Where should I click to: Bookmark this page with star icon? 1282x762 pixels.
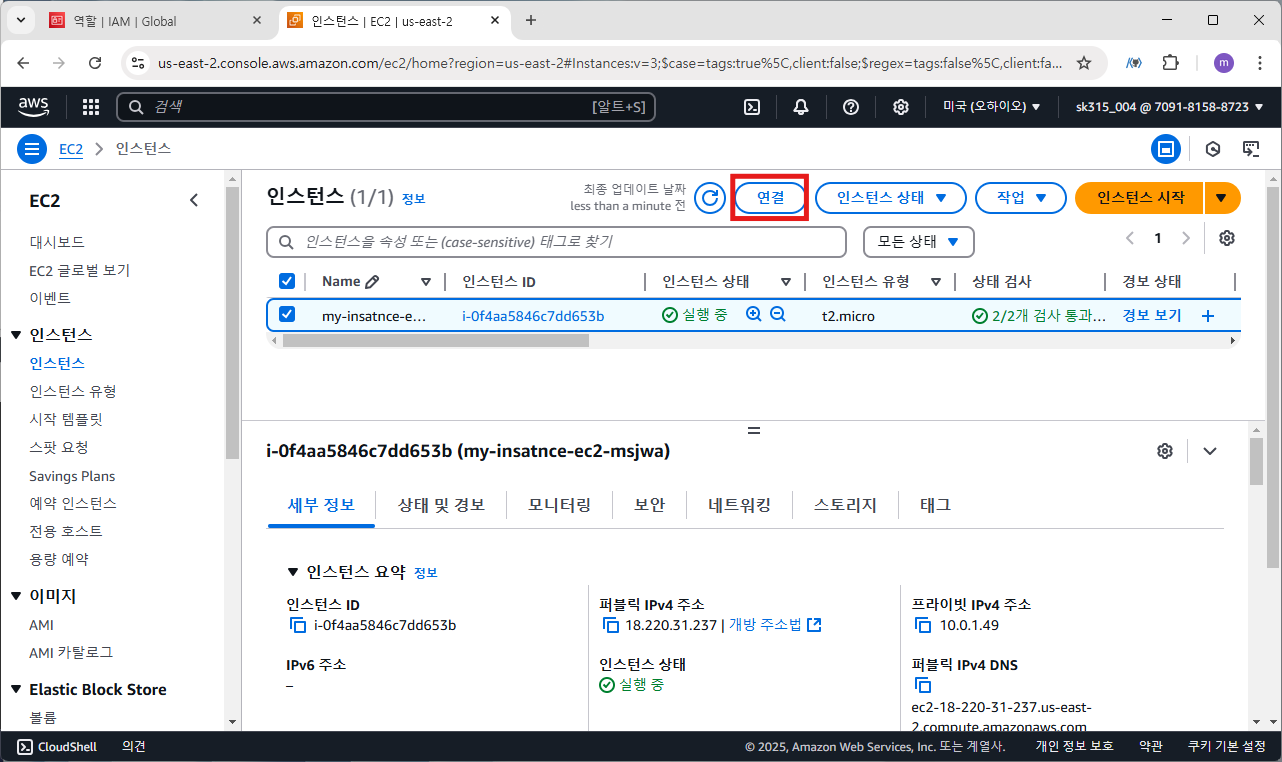(x=1083, y=62)
